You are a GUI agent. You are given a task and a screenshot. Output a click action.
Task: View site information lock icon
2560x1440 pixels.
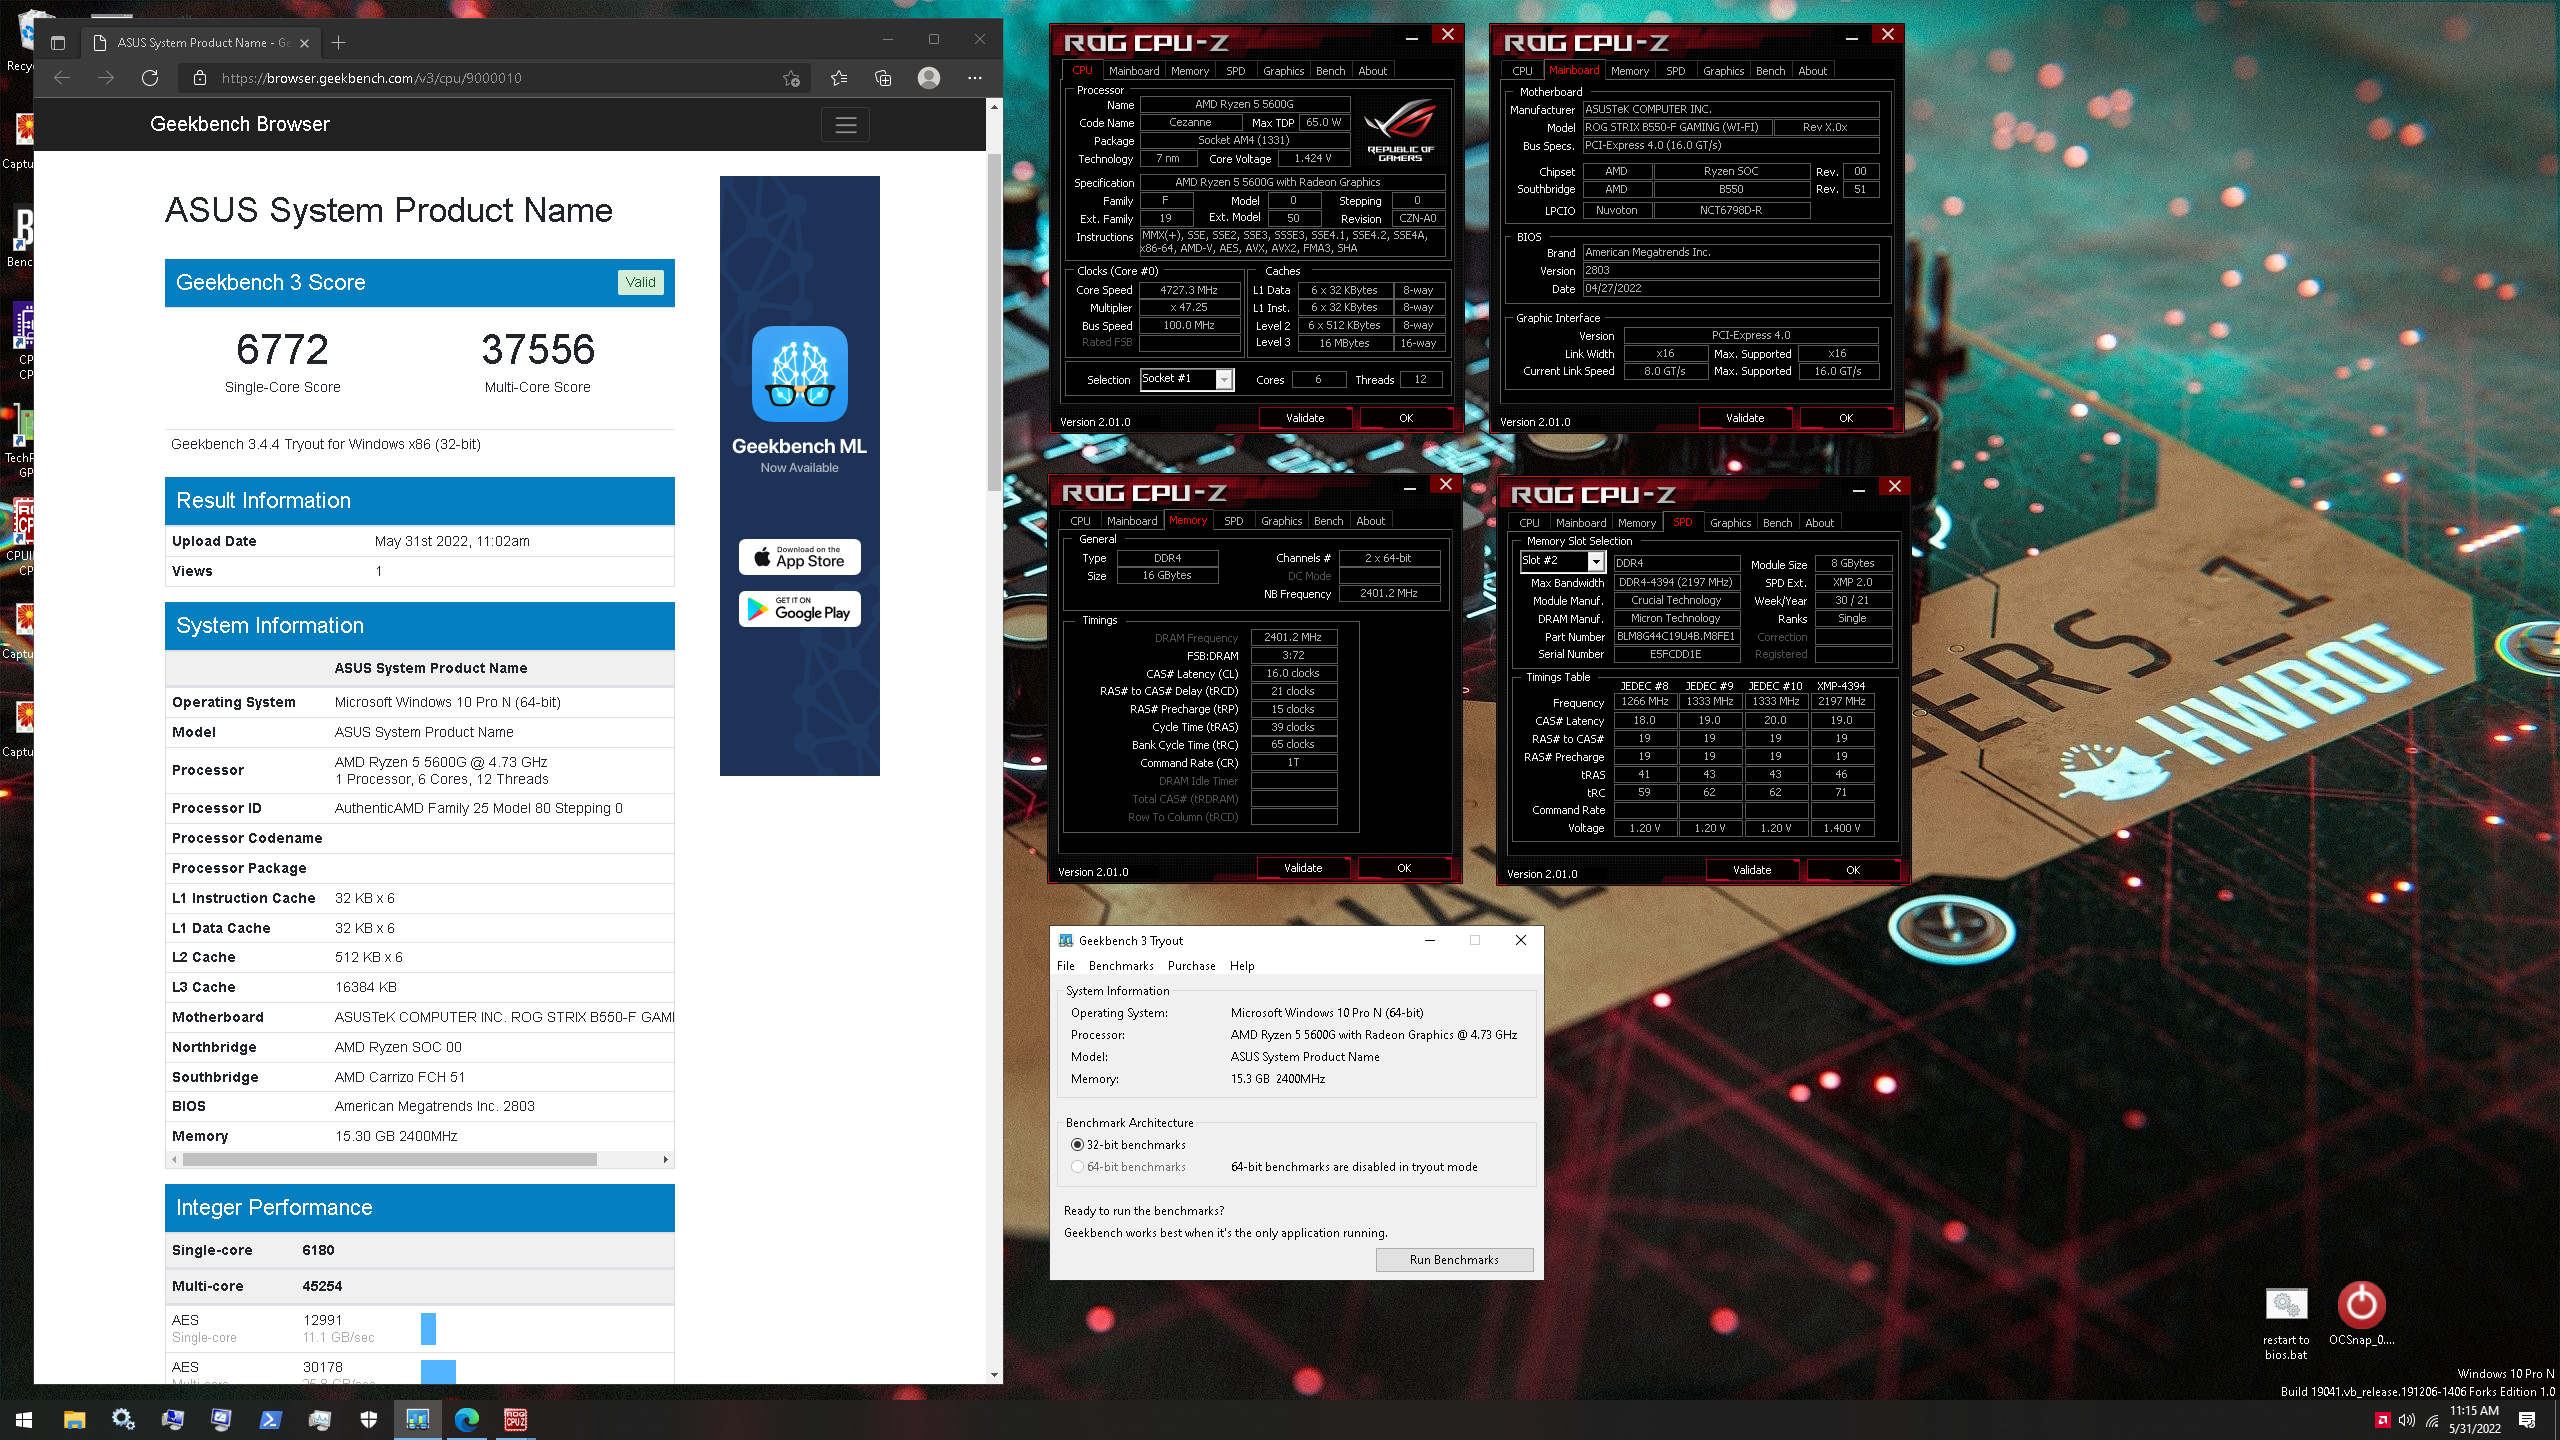coord(199,78)
